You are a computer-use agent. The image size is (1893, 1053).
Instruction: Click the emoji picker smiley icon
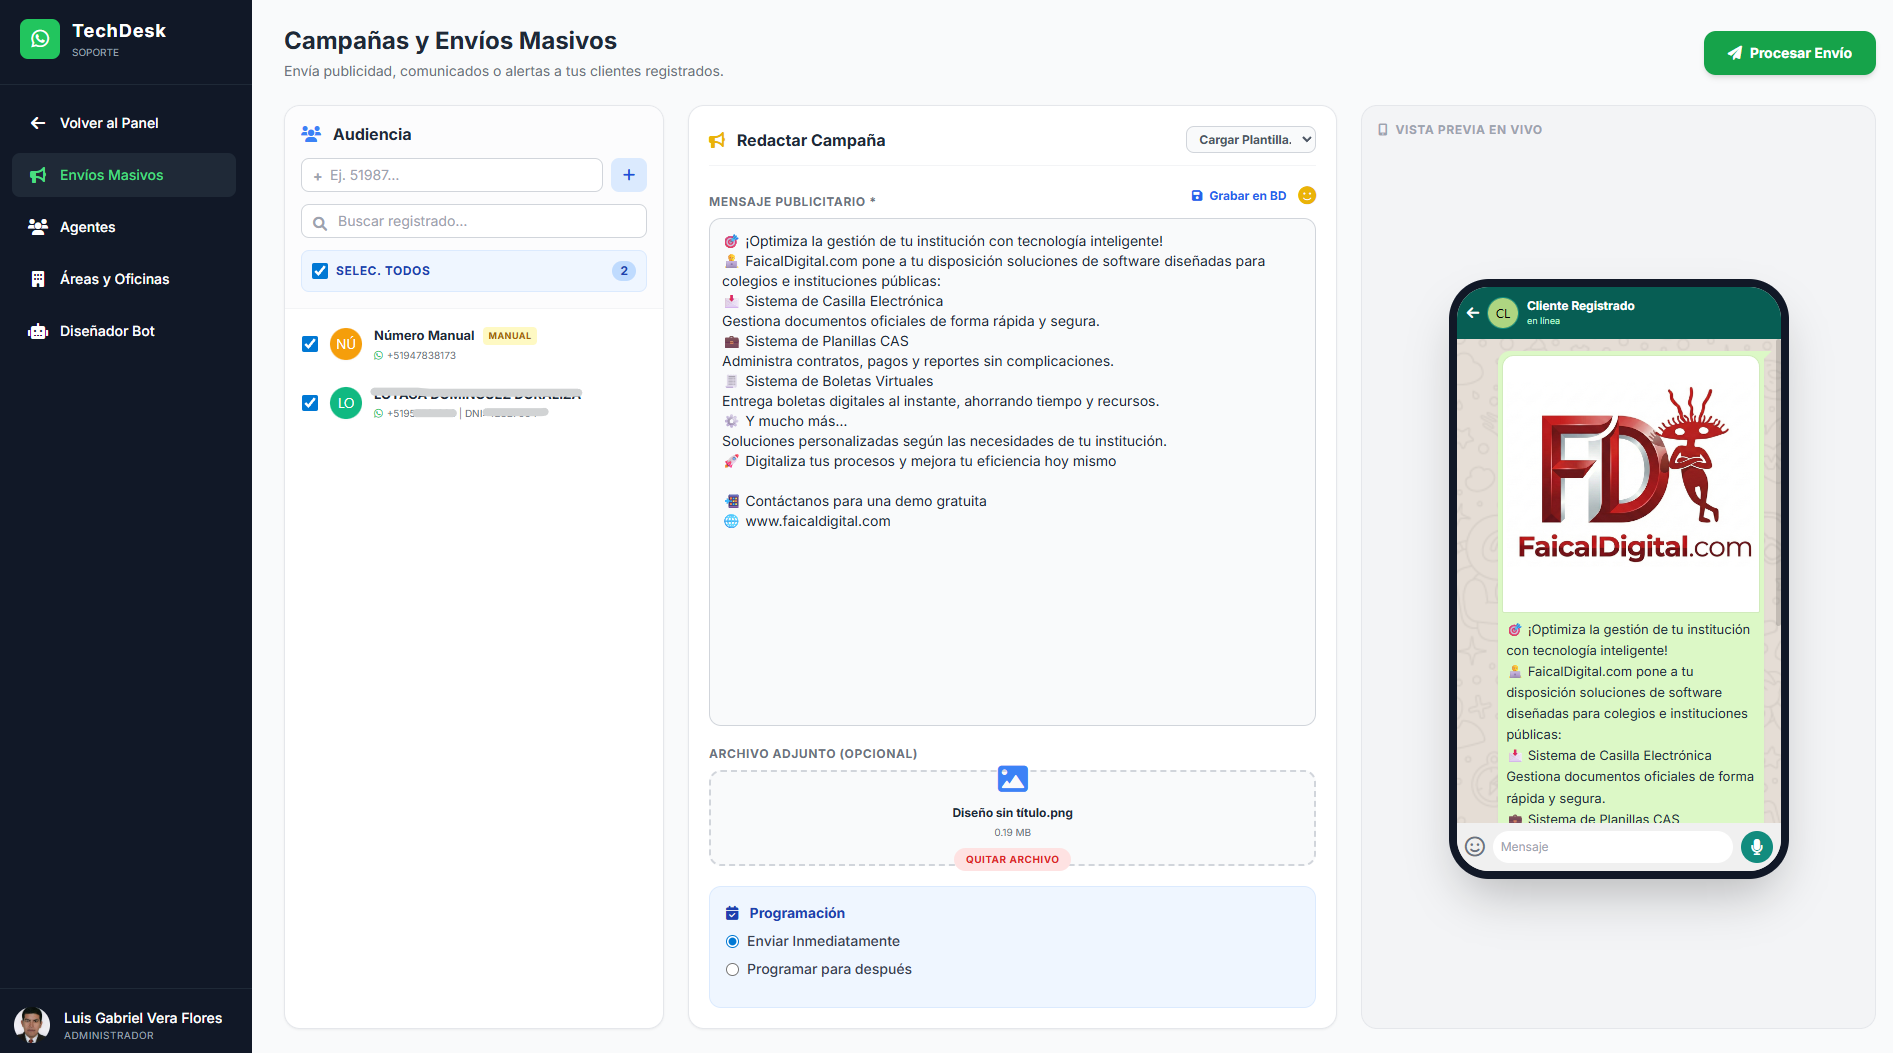[x=1306, y=195]
